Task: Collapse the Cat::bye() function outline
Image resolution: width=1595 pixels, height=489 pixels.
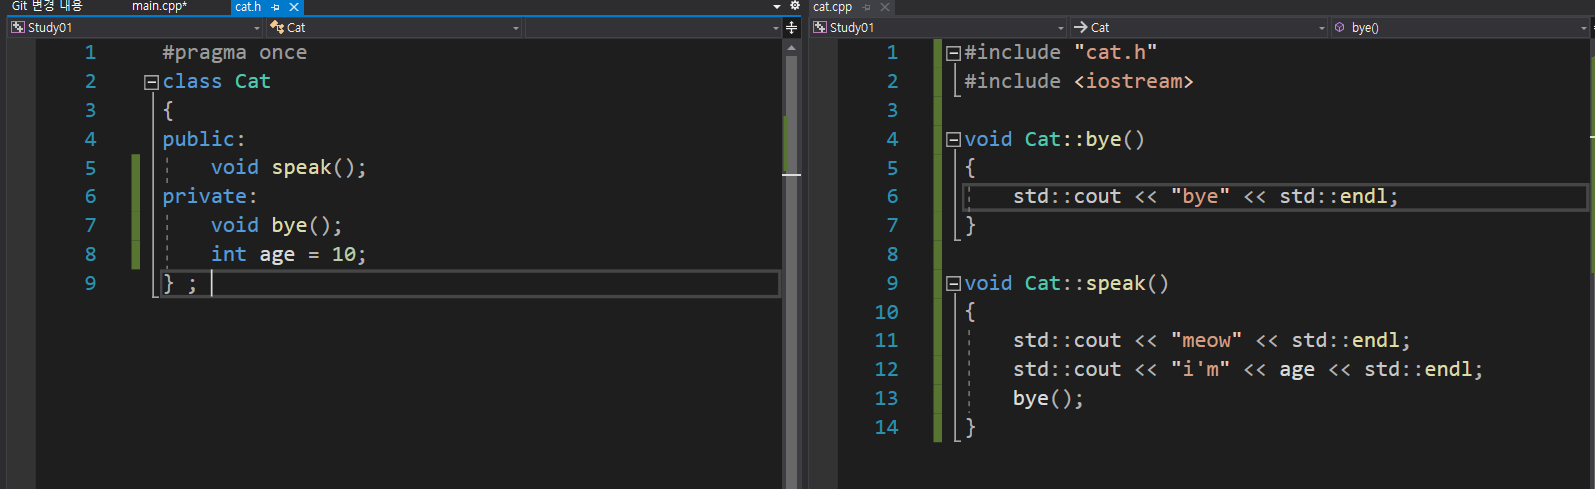Action: coord(953,140)
